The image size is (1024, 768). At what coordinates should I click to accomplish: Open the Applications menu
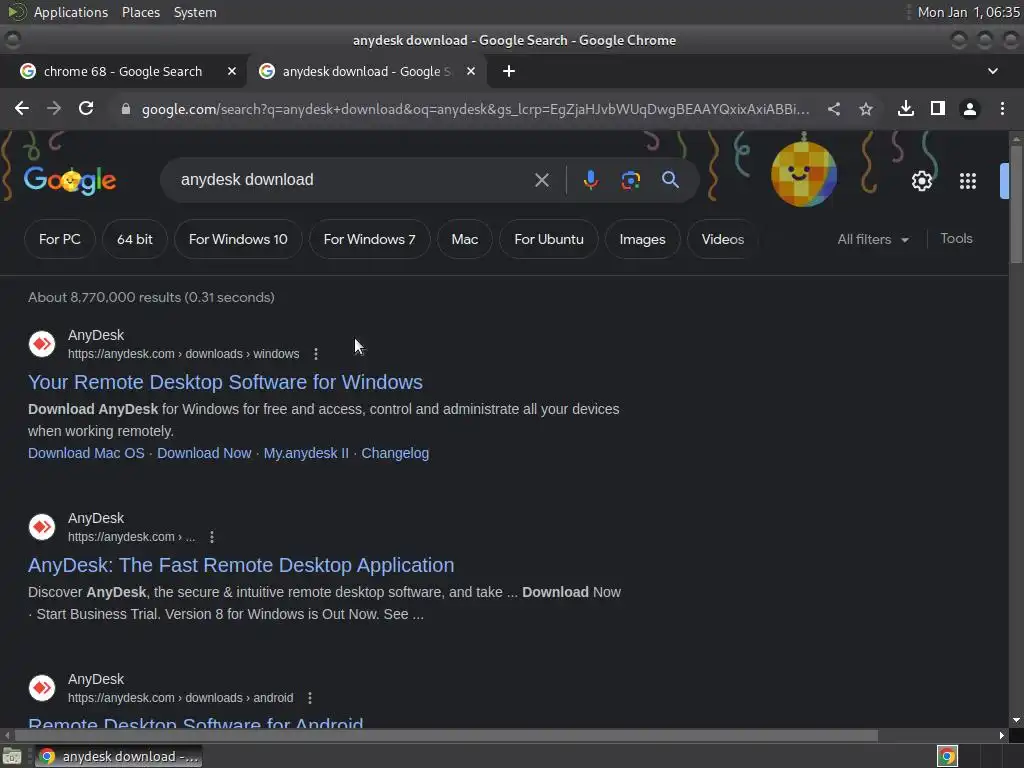tap(71, 12)
